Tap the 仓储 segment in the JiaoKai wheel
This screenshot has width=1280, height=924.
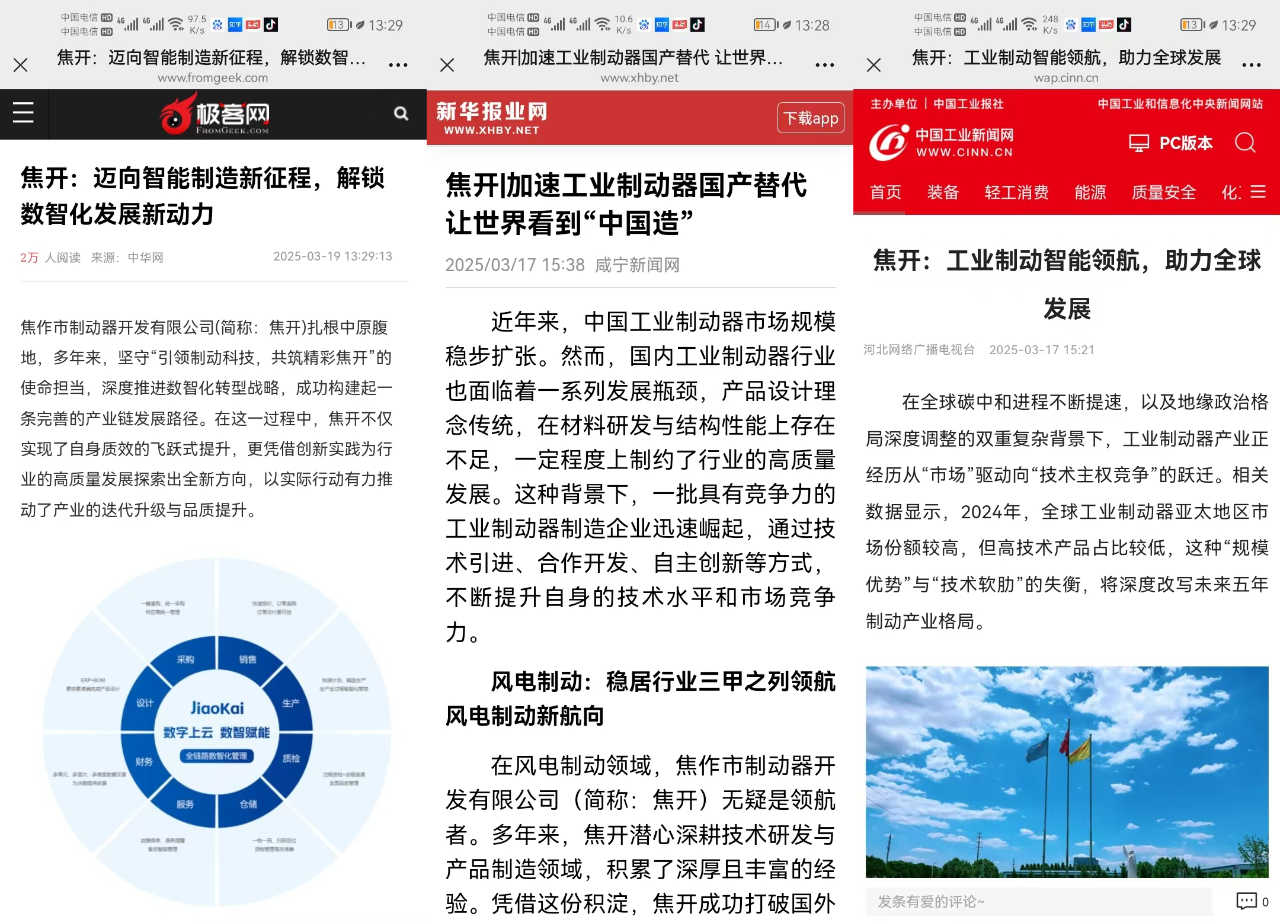click(x=247, y=804)
